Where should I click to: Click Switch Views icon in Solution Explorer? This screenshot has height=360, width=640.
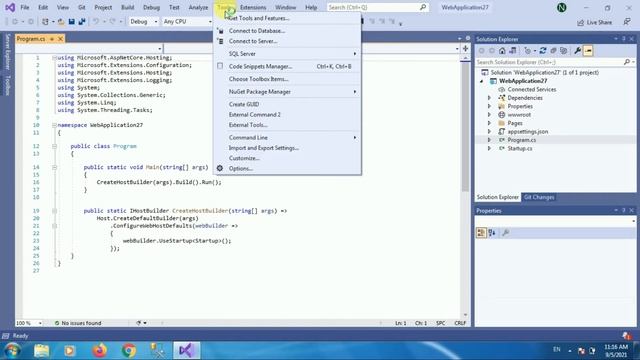tap(513, 51)
